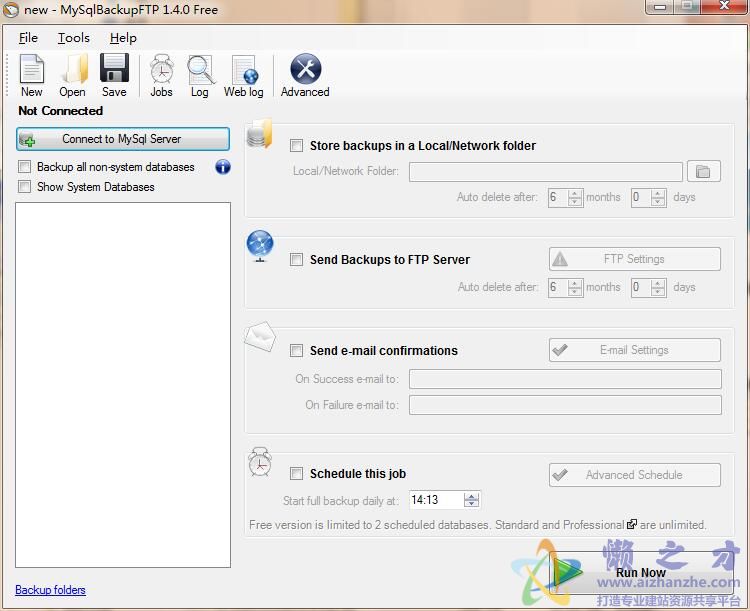Open the Backup folders link
This screenshot has width=750, height=611.
(x=50, y=590)
